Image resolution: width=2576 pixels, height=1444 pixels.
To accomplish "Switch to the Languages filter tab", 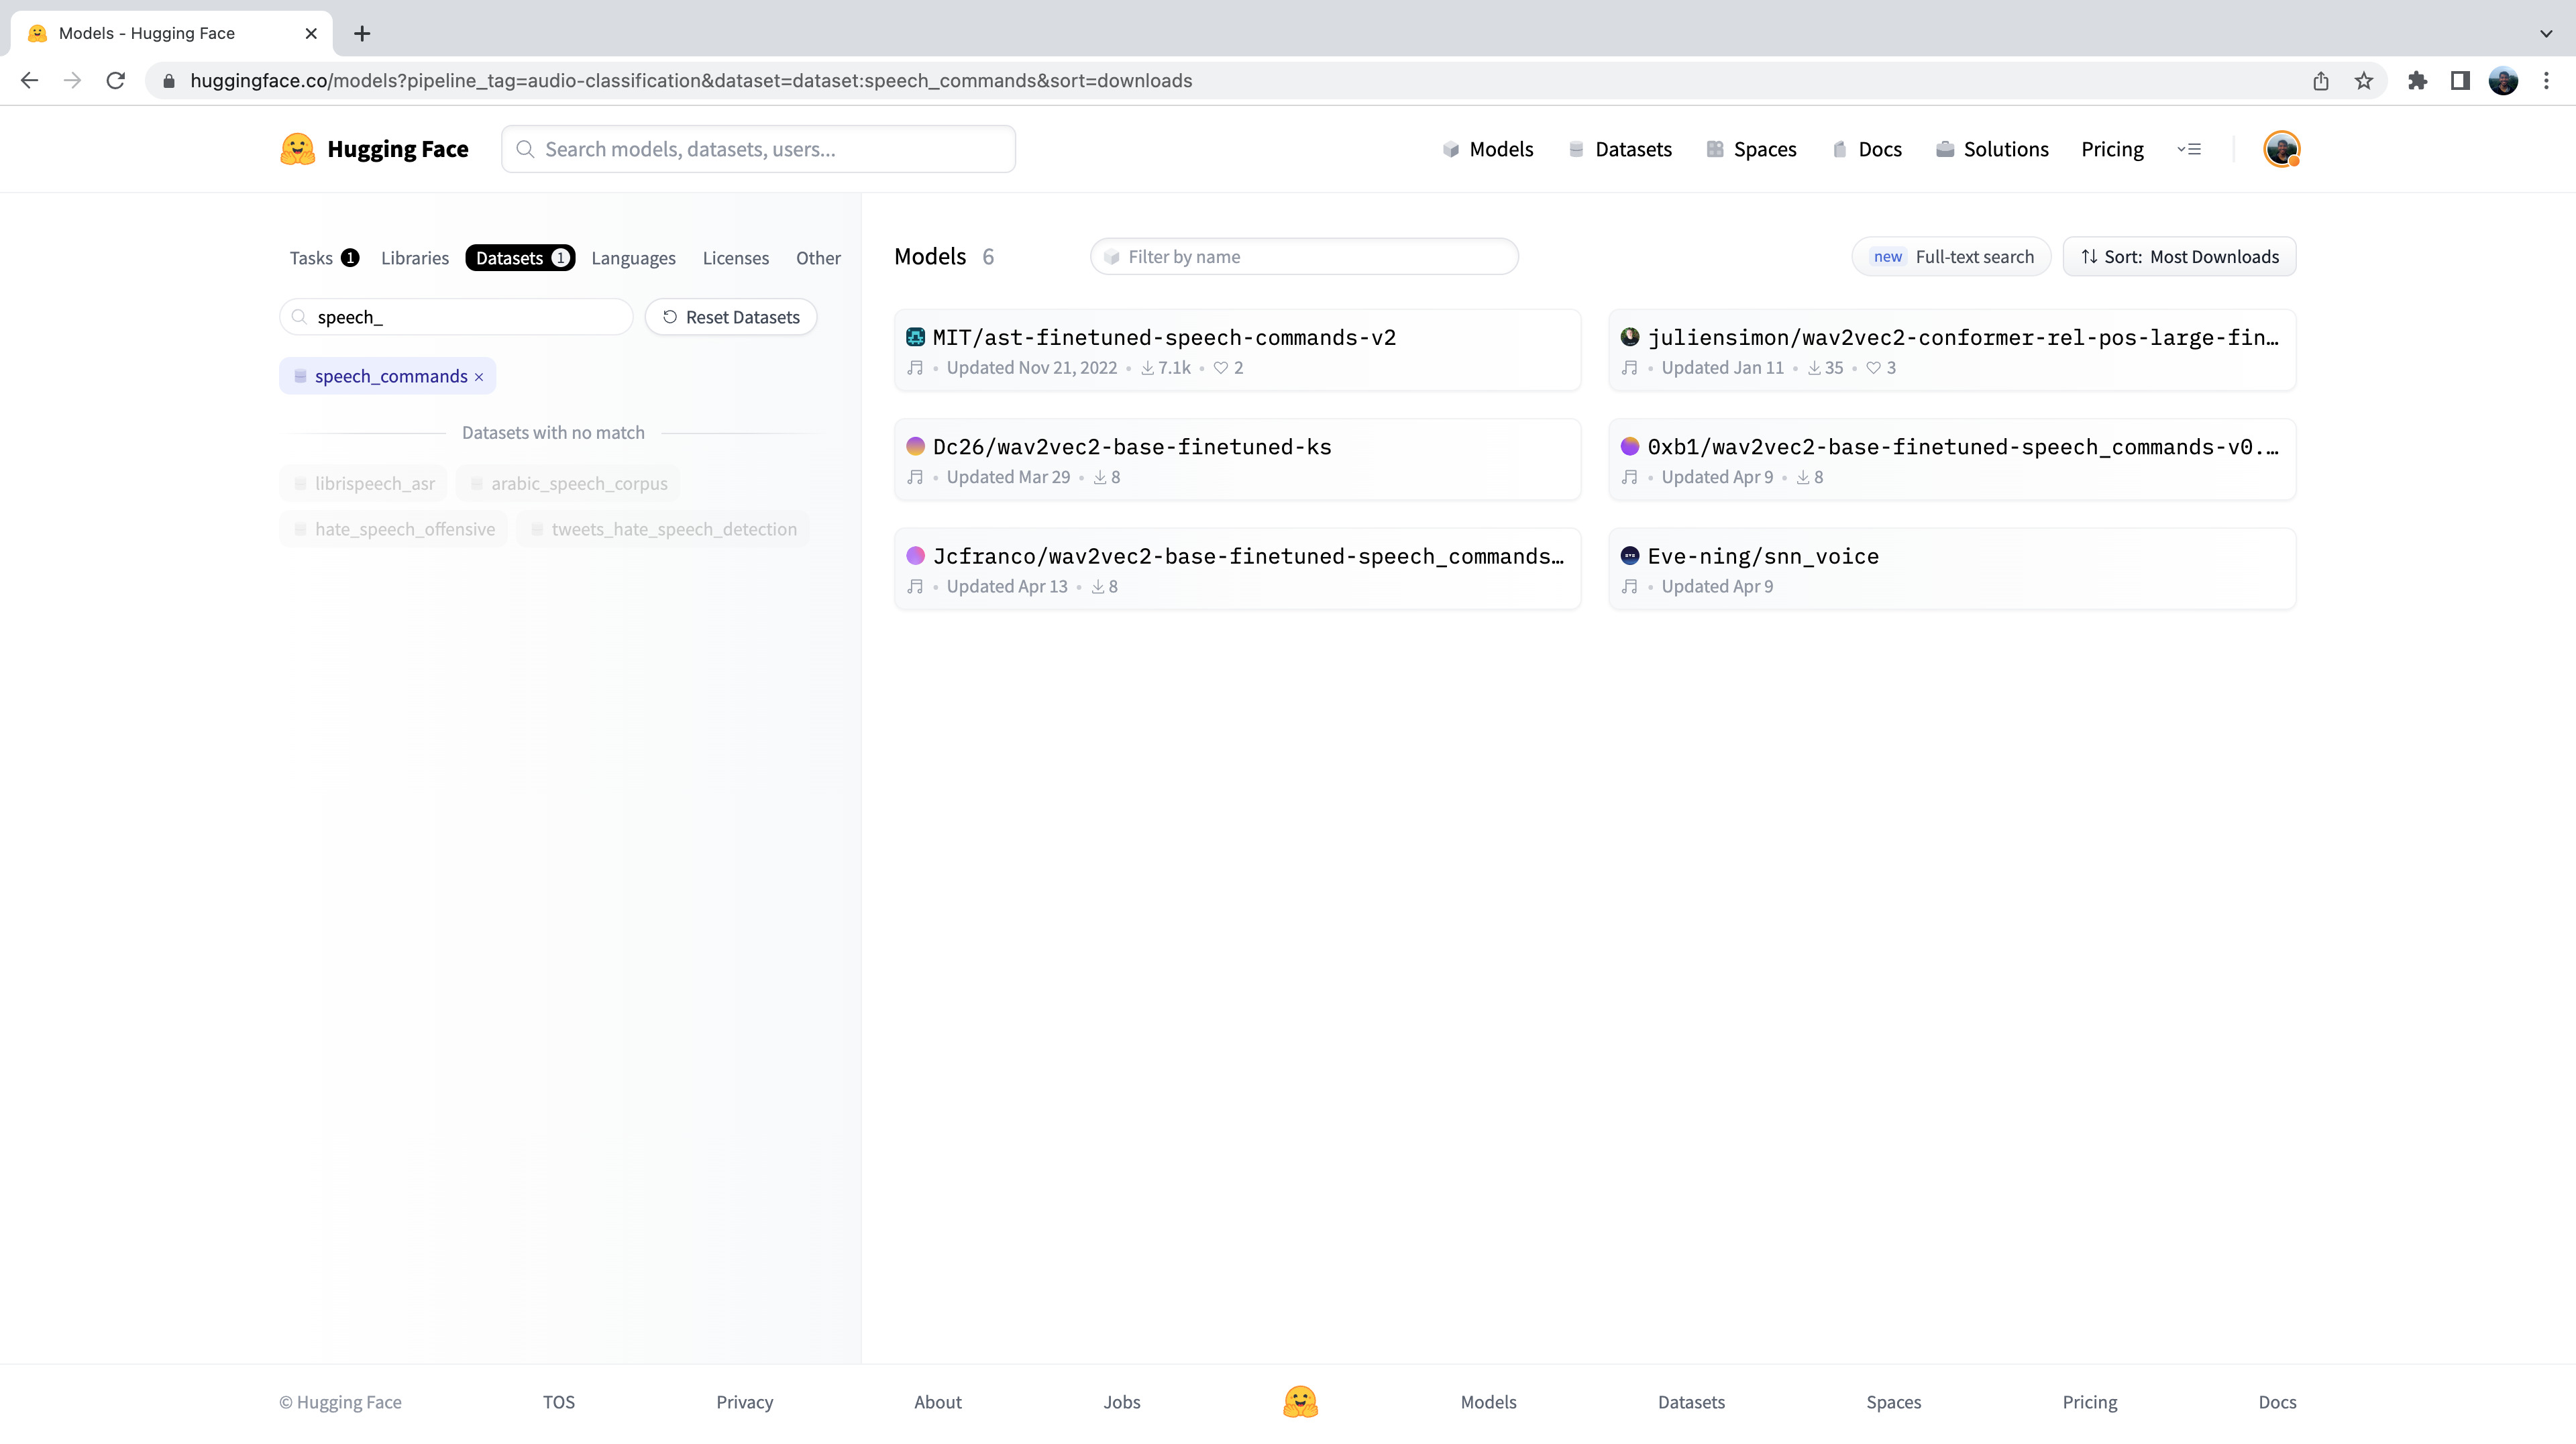I will 633,258.
